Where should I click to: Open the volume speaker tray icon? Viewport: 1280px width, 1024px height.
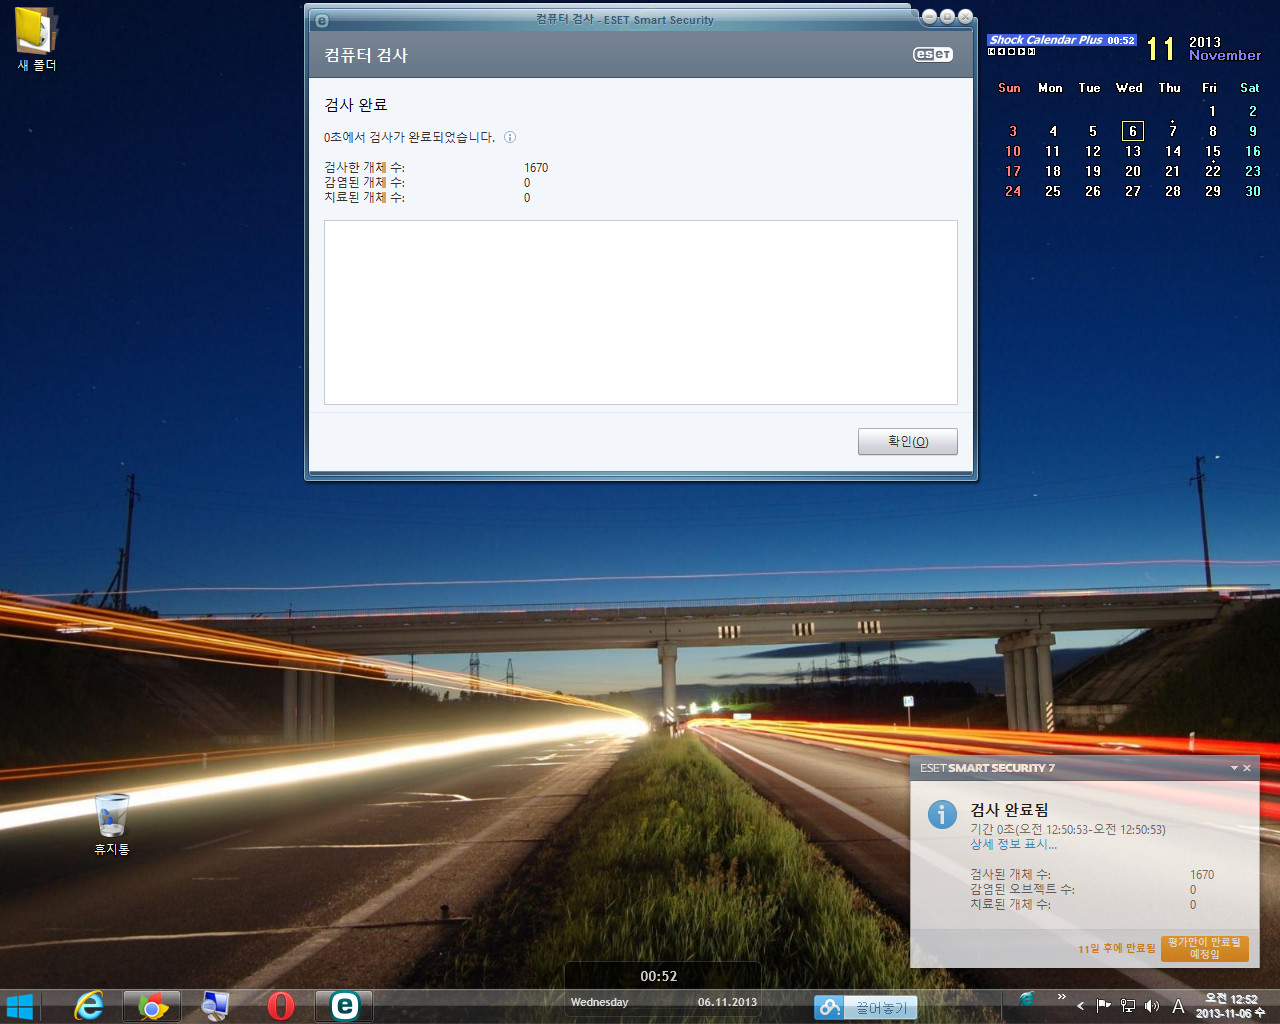coord(1152,1006)
